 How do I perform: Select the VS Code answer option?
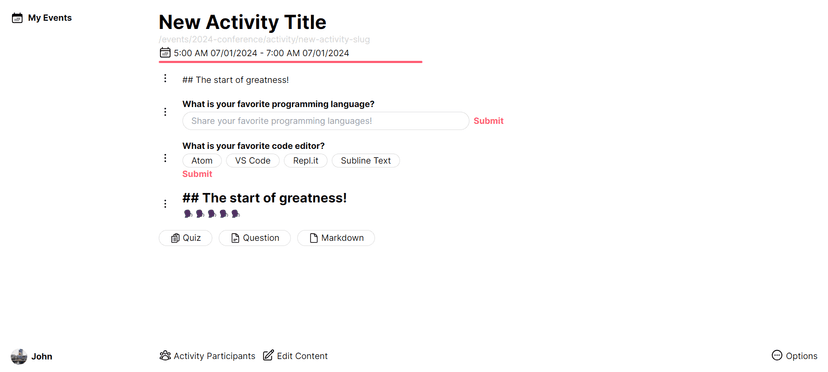pos(253,161)
